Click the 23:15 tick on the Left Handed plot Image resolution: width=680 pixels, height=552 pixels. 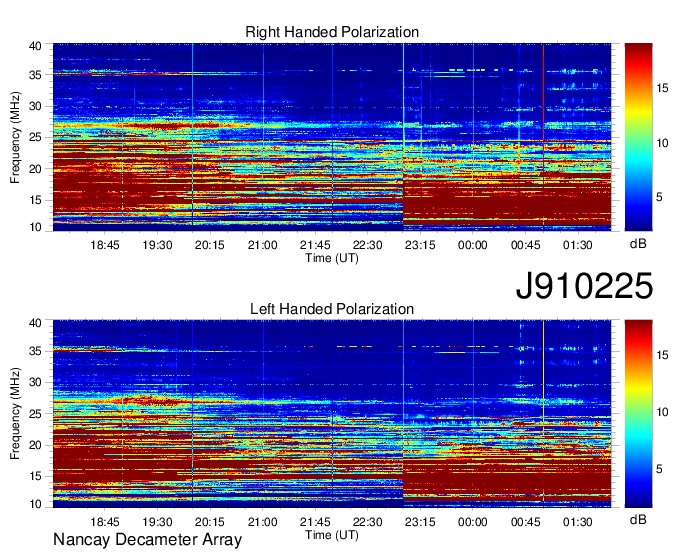pos(420,522)
